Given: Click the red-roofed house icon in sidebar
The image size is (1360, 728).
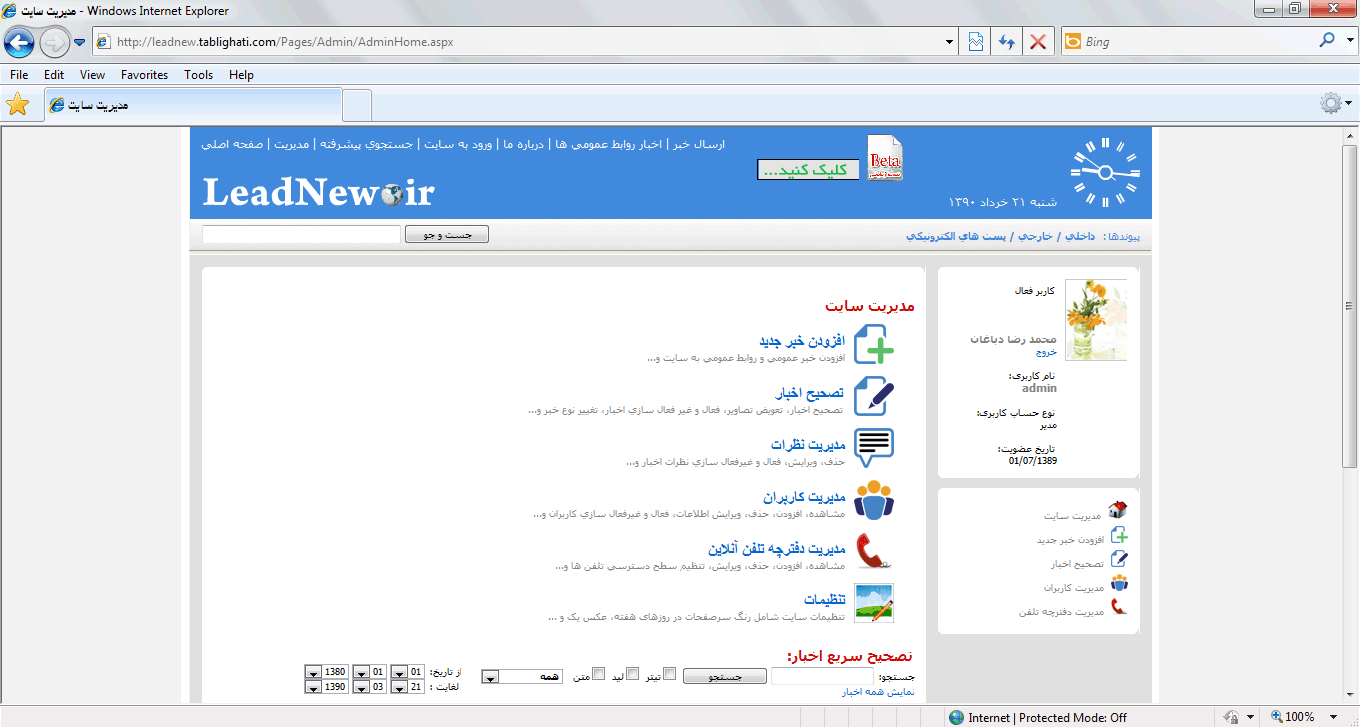Looking at the screenshot, I should click(x=1118, y=511).
